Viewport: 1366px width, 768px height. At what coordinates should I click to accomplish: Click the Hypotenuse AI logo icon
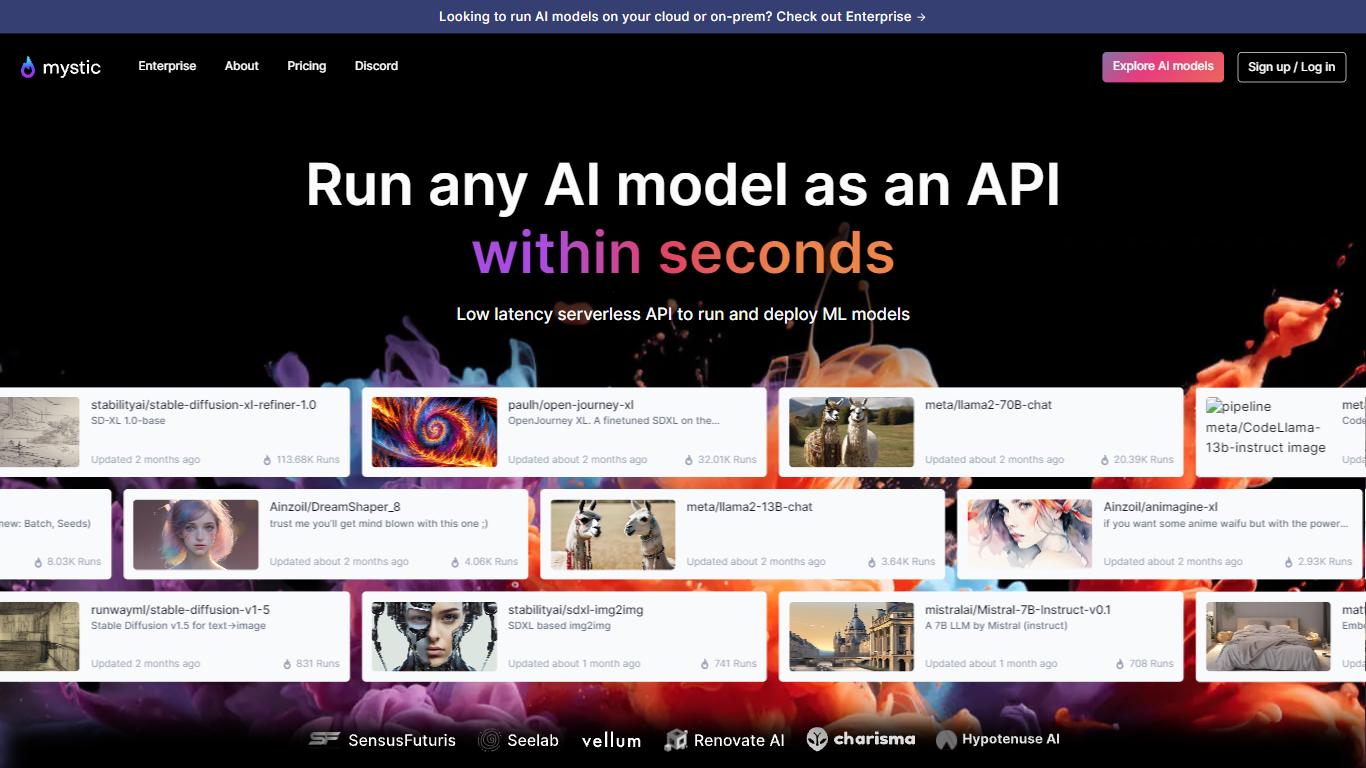tap(946, 740)
